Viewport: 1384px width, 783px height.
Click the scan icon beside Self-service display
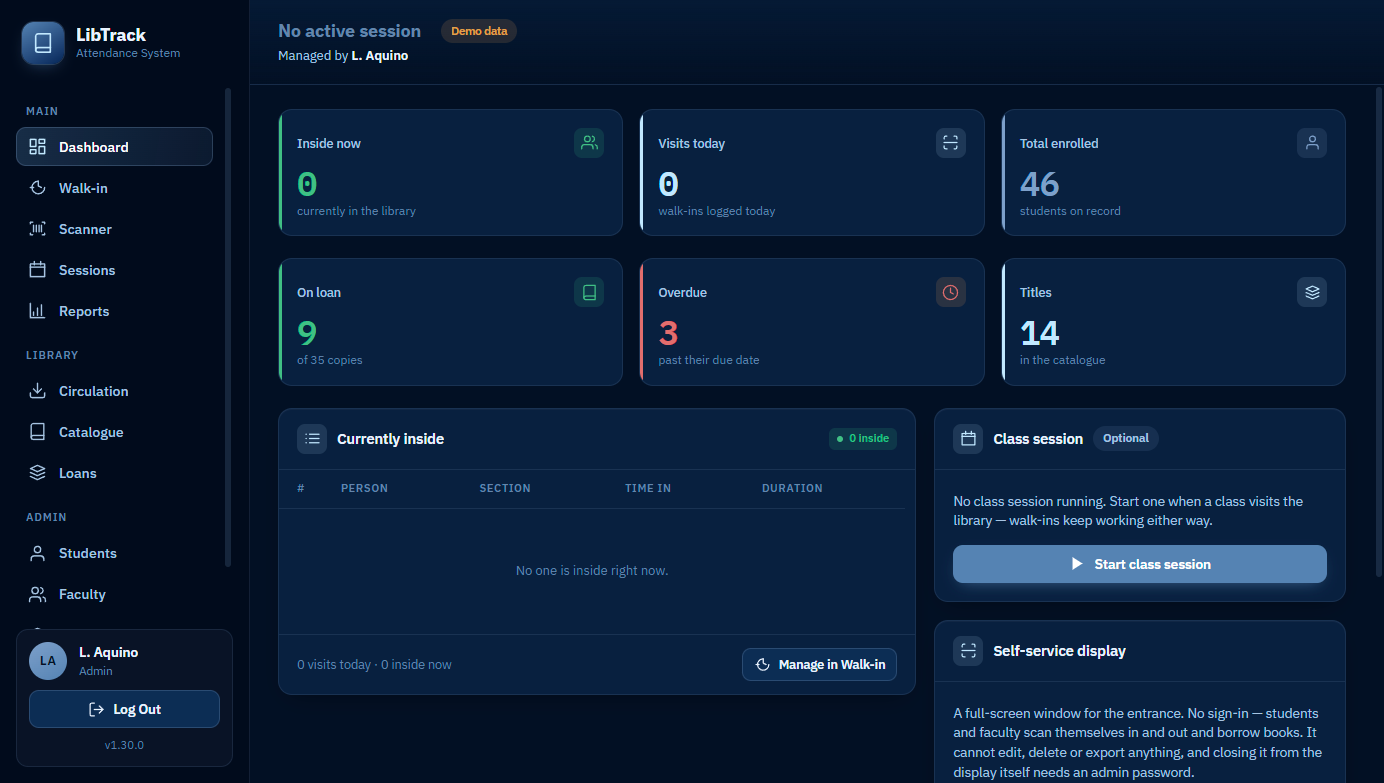(968, 651)
